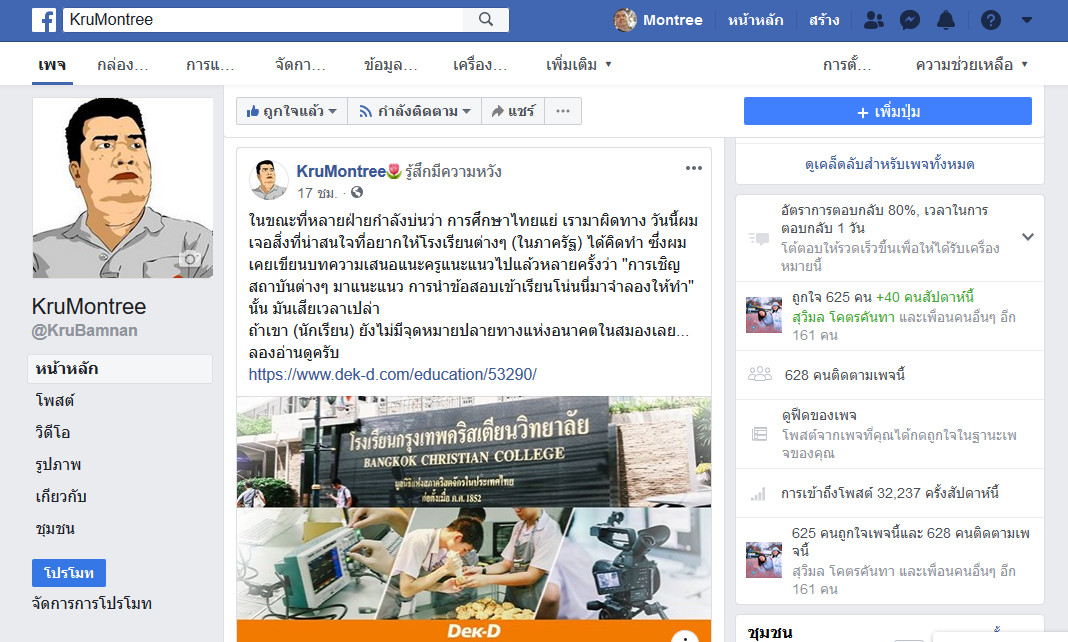Open the post options three-dot menu
Image resolution: width=1068 pixels, height=642 pixels.
693,168
